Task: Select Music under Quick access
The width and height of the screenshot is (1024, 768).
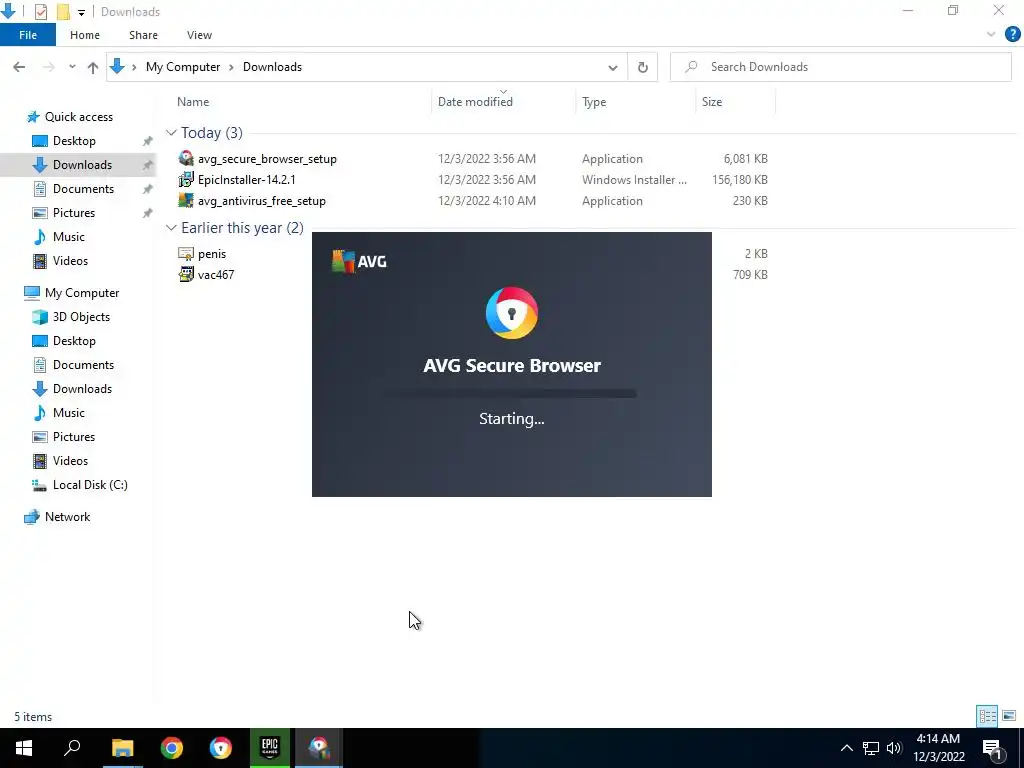Action: click(68, 237)
